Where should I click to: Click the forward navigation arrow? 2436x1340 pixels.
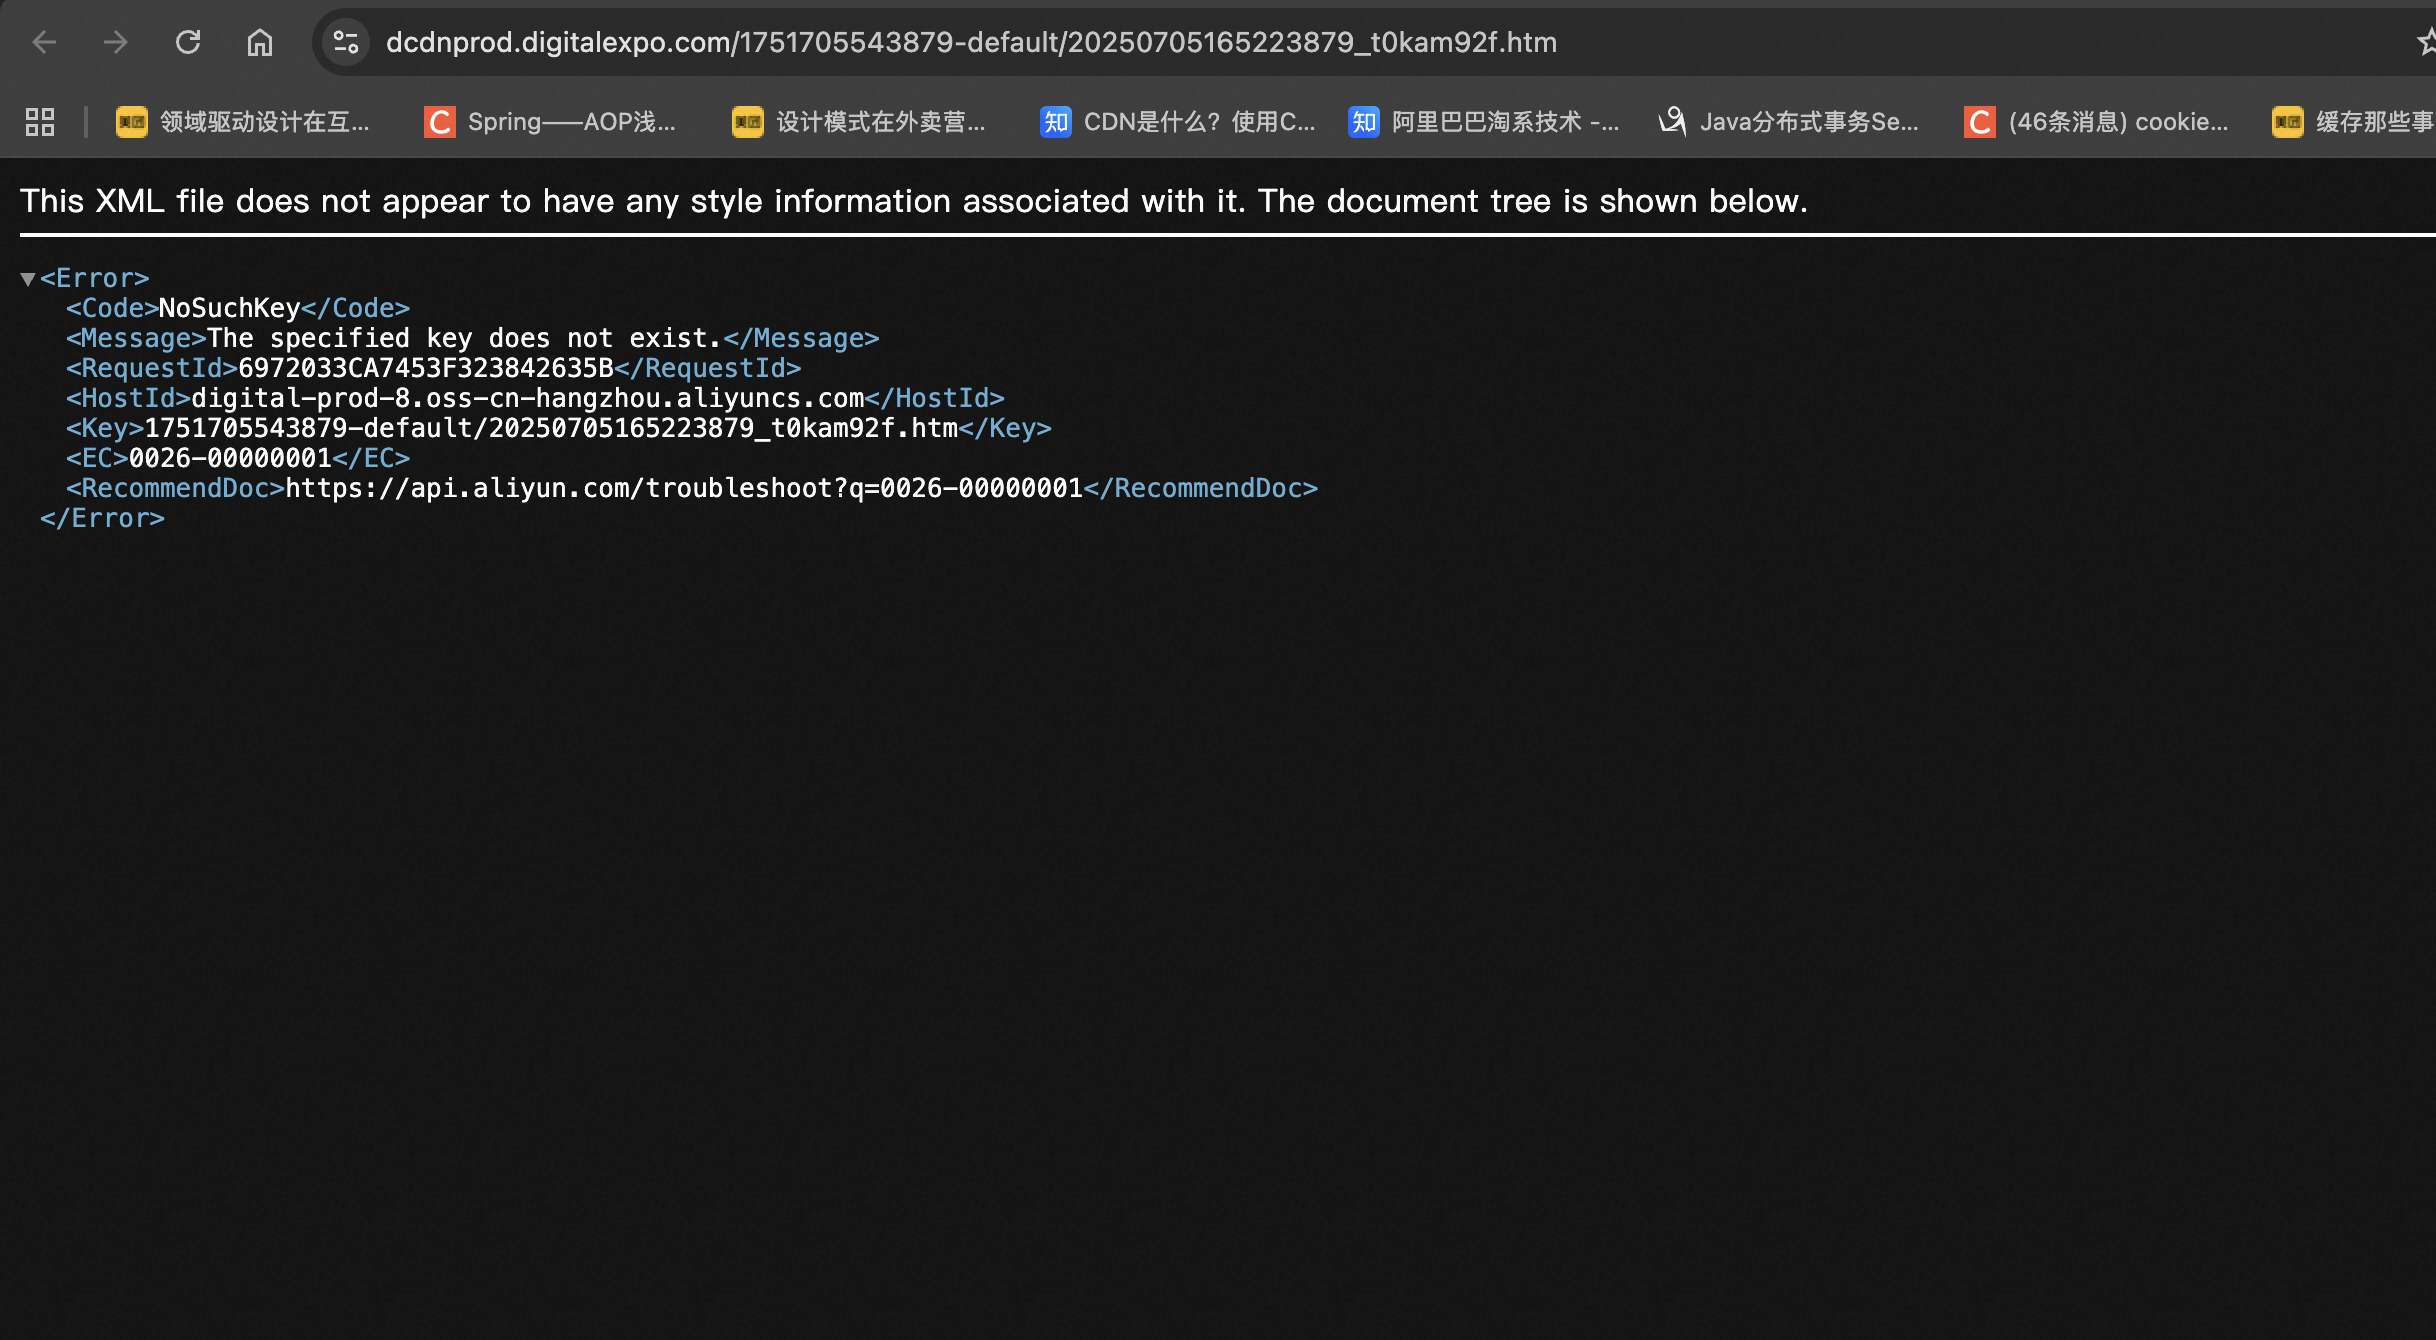[116, 42]
